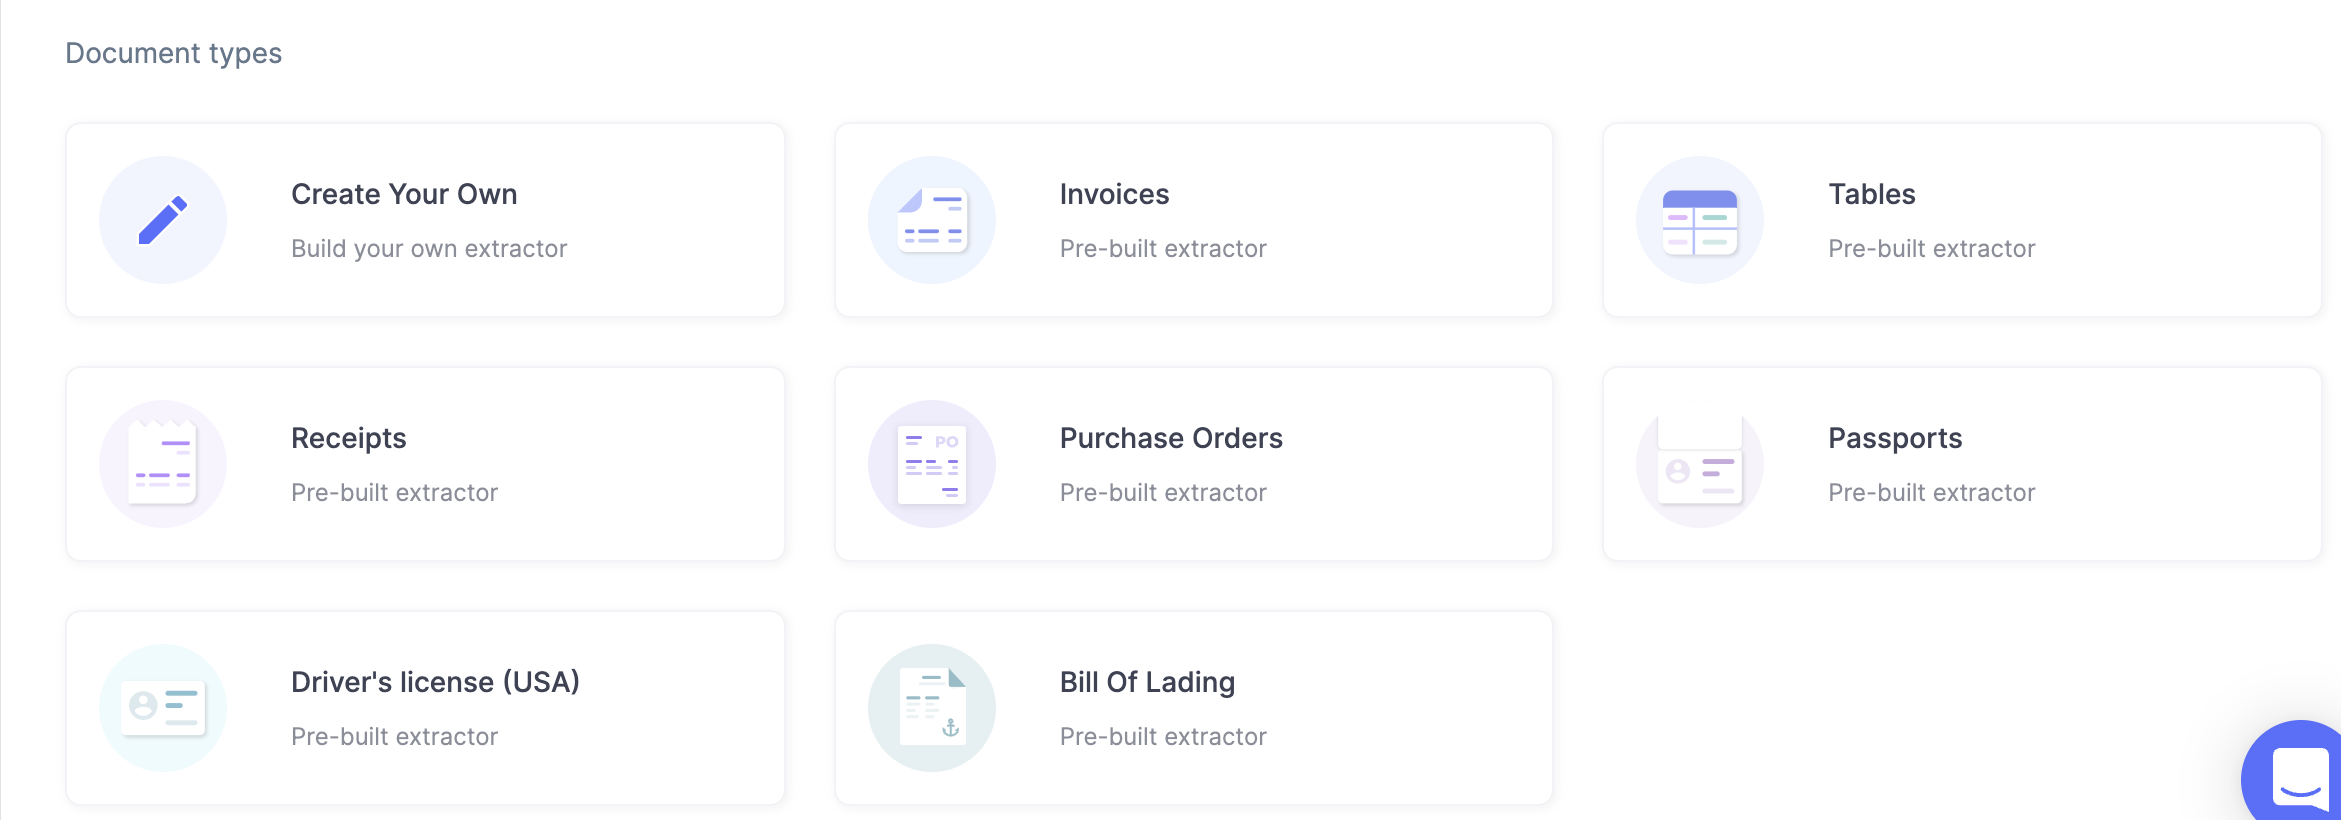Choose the Receipts extractor card
Image resolution: width=2341 pixels, height=820 pixels.
425,463
